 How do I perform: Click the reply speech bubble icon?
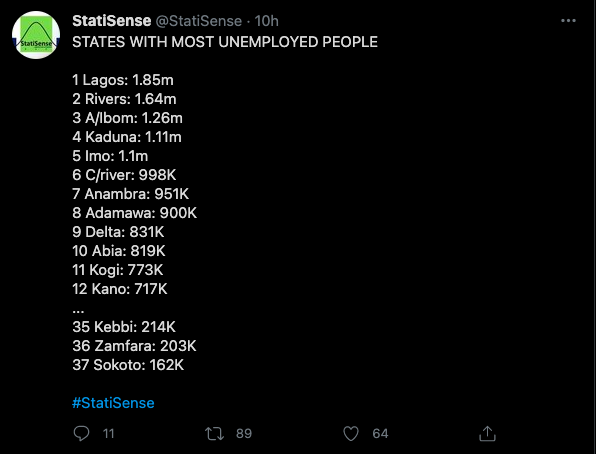(x=81, y=433)
